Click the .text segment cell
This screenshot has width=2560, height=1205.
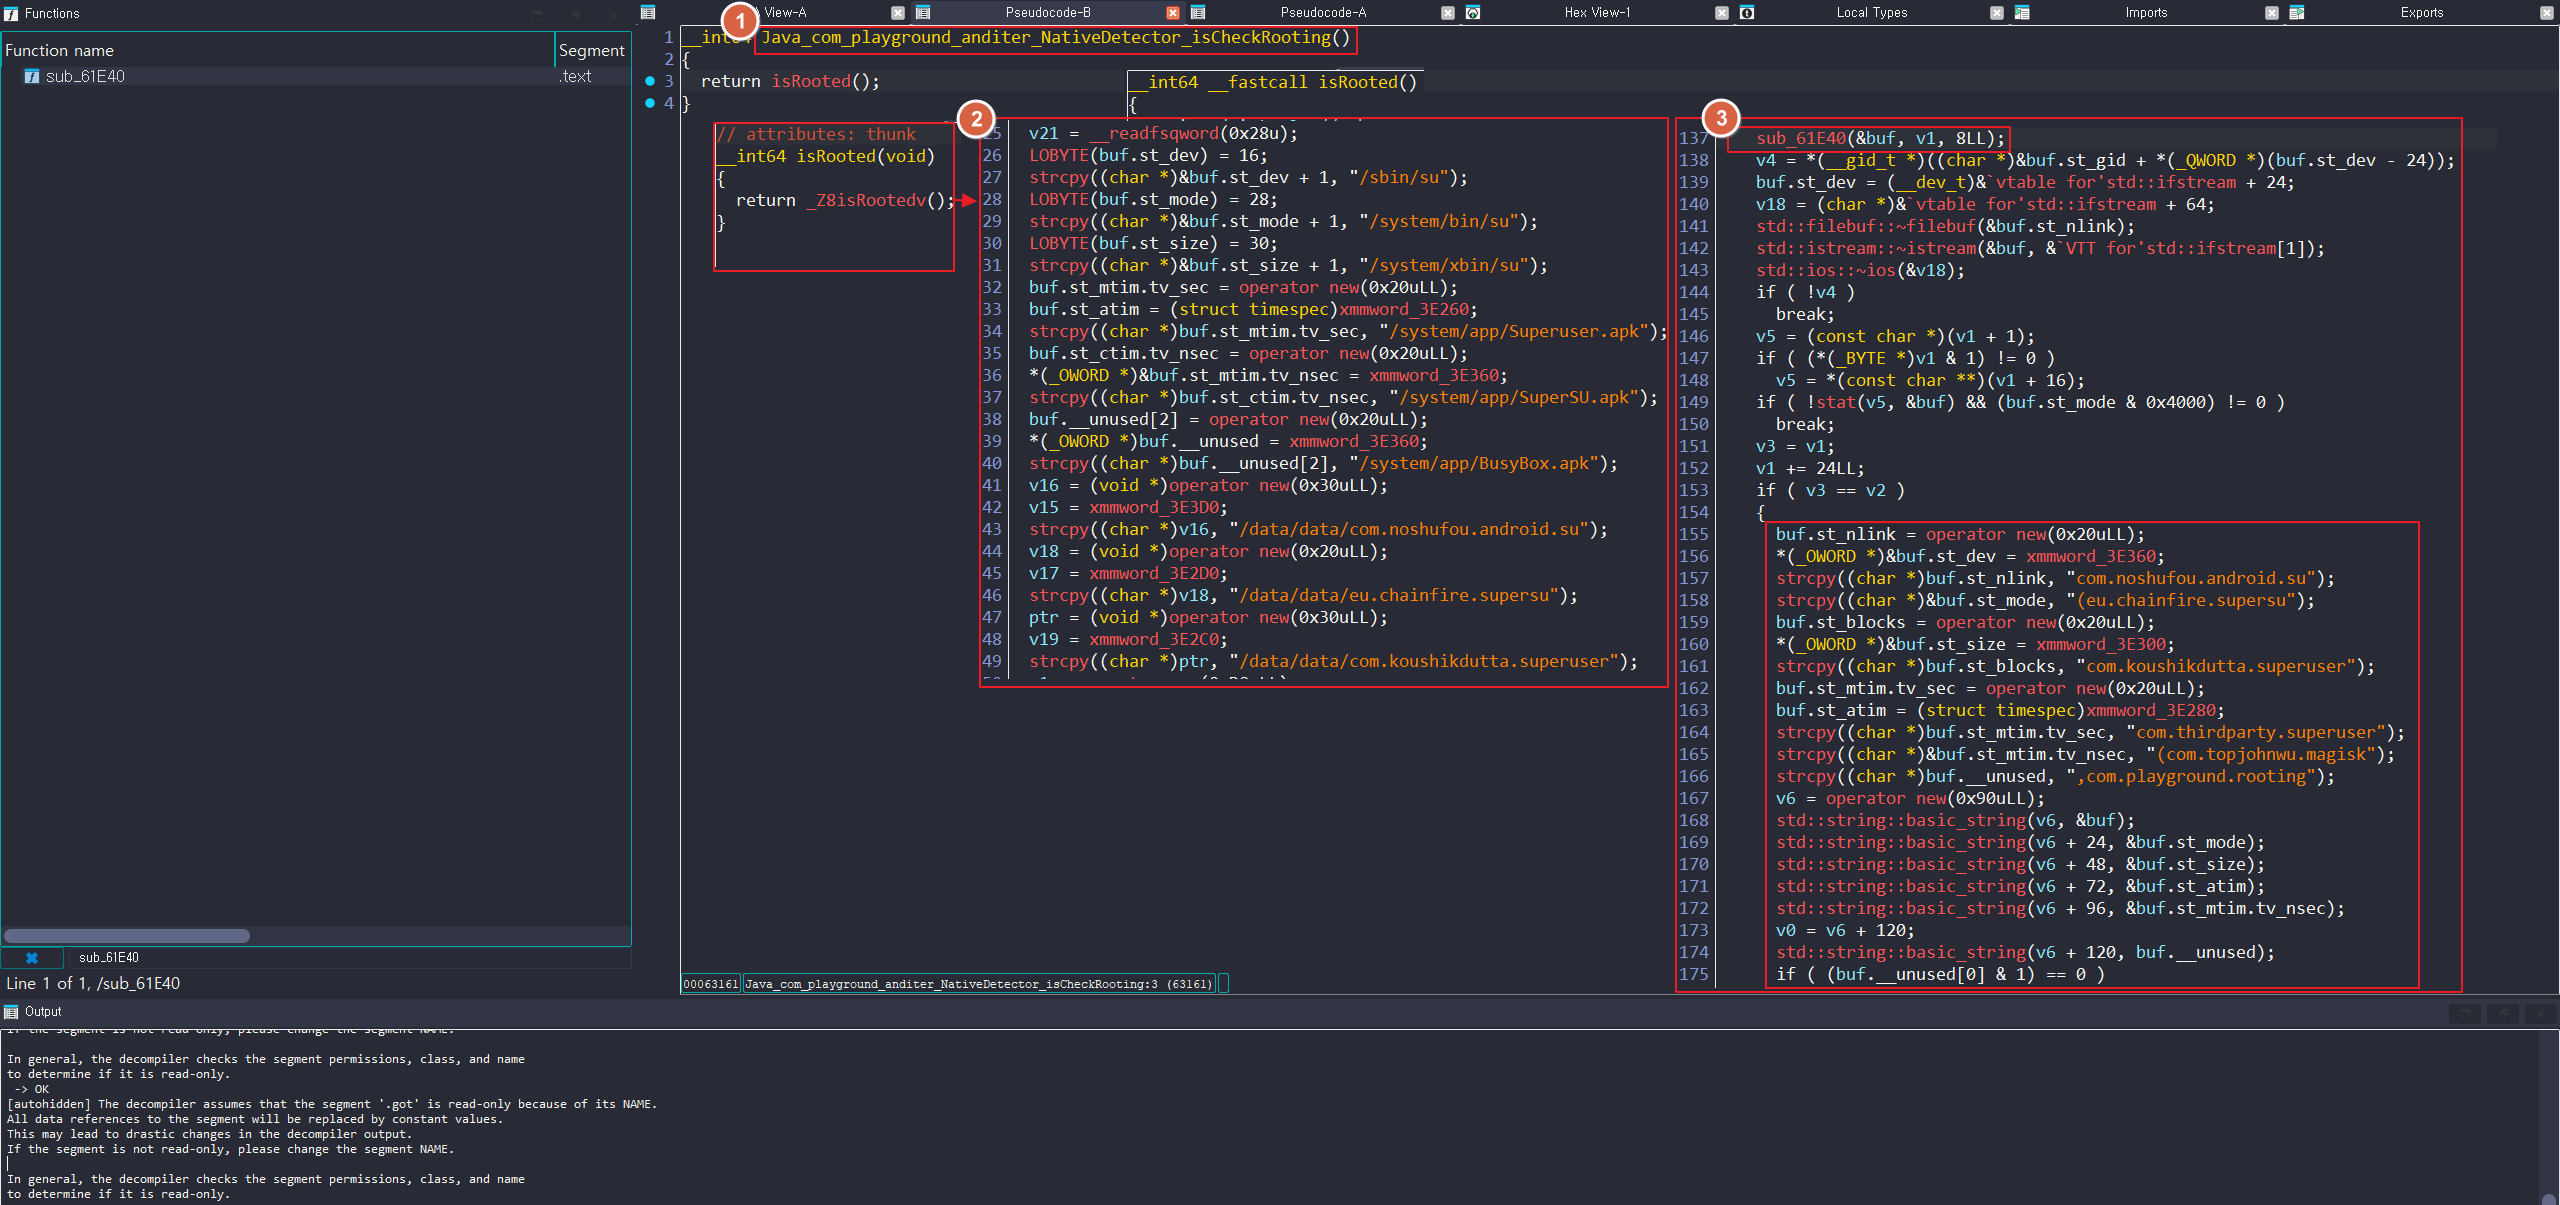pos(576,77)
